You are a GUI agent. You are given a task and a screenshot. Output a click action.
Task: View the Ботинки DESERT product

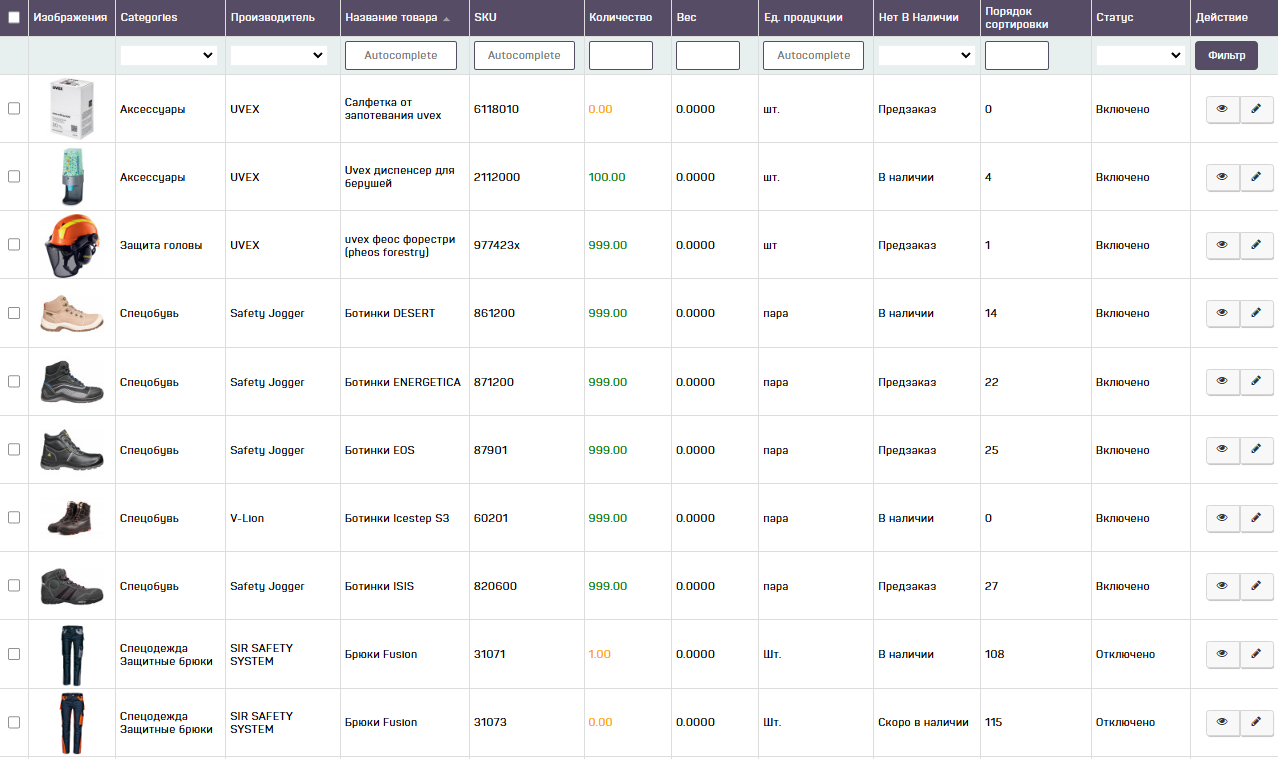[x=1222, y=313]
